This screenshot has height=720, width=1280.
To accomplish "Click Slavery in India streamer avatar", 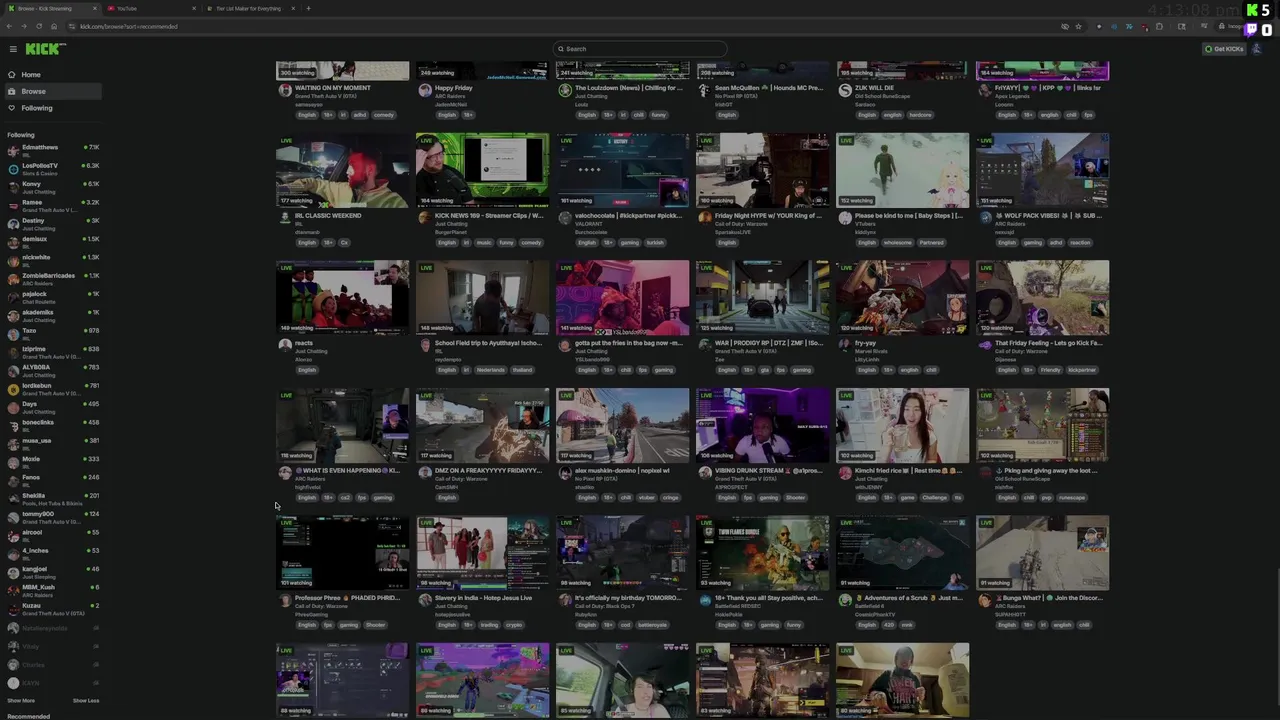I will point(425,600).
